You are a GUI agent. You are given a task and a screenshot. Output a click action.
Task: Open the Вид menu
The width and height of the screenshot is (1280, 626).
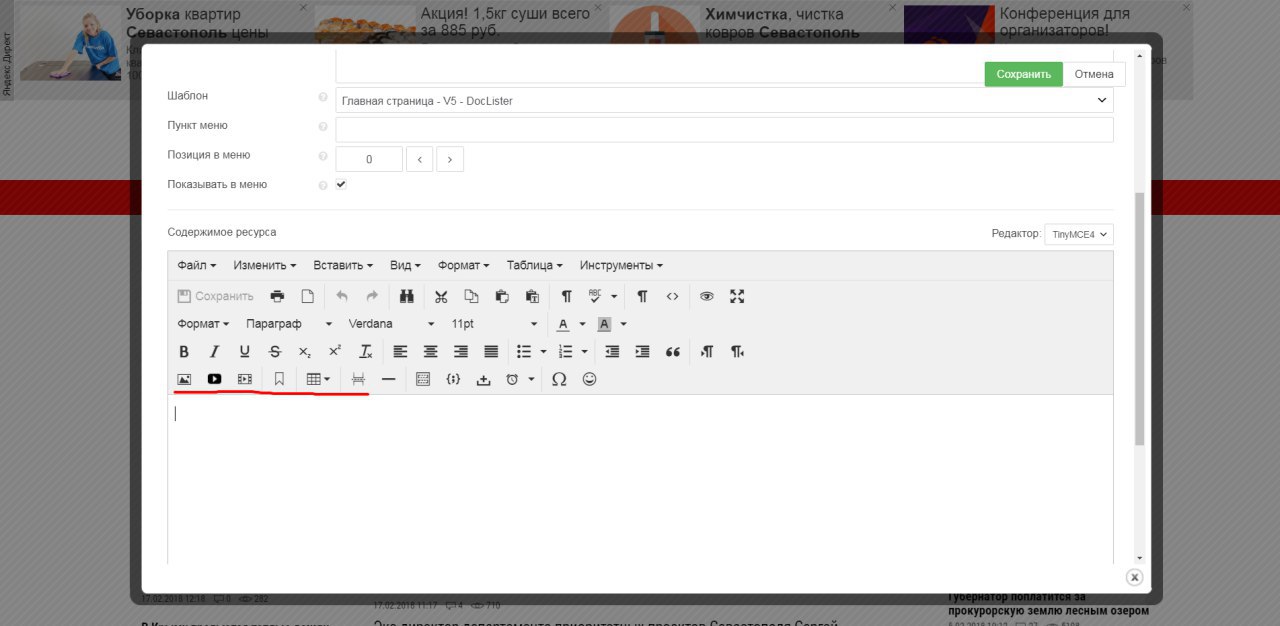pos(405,265)
